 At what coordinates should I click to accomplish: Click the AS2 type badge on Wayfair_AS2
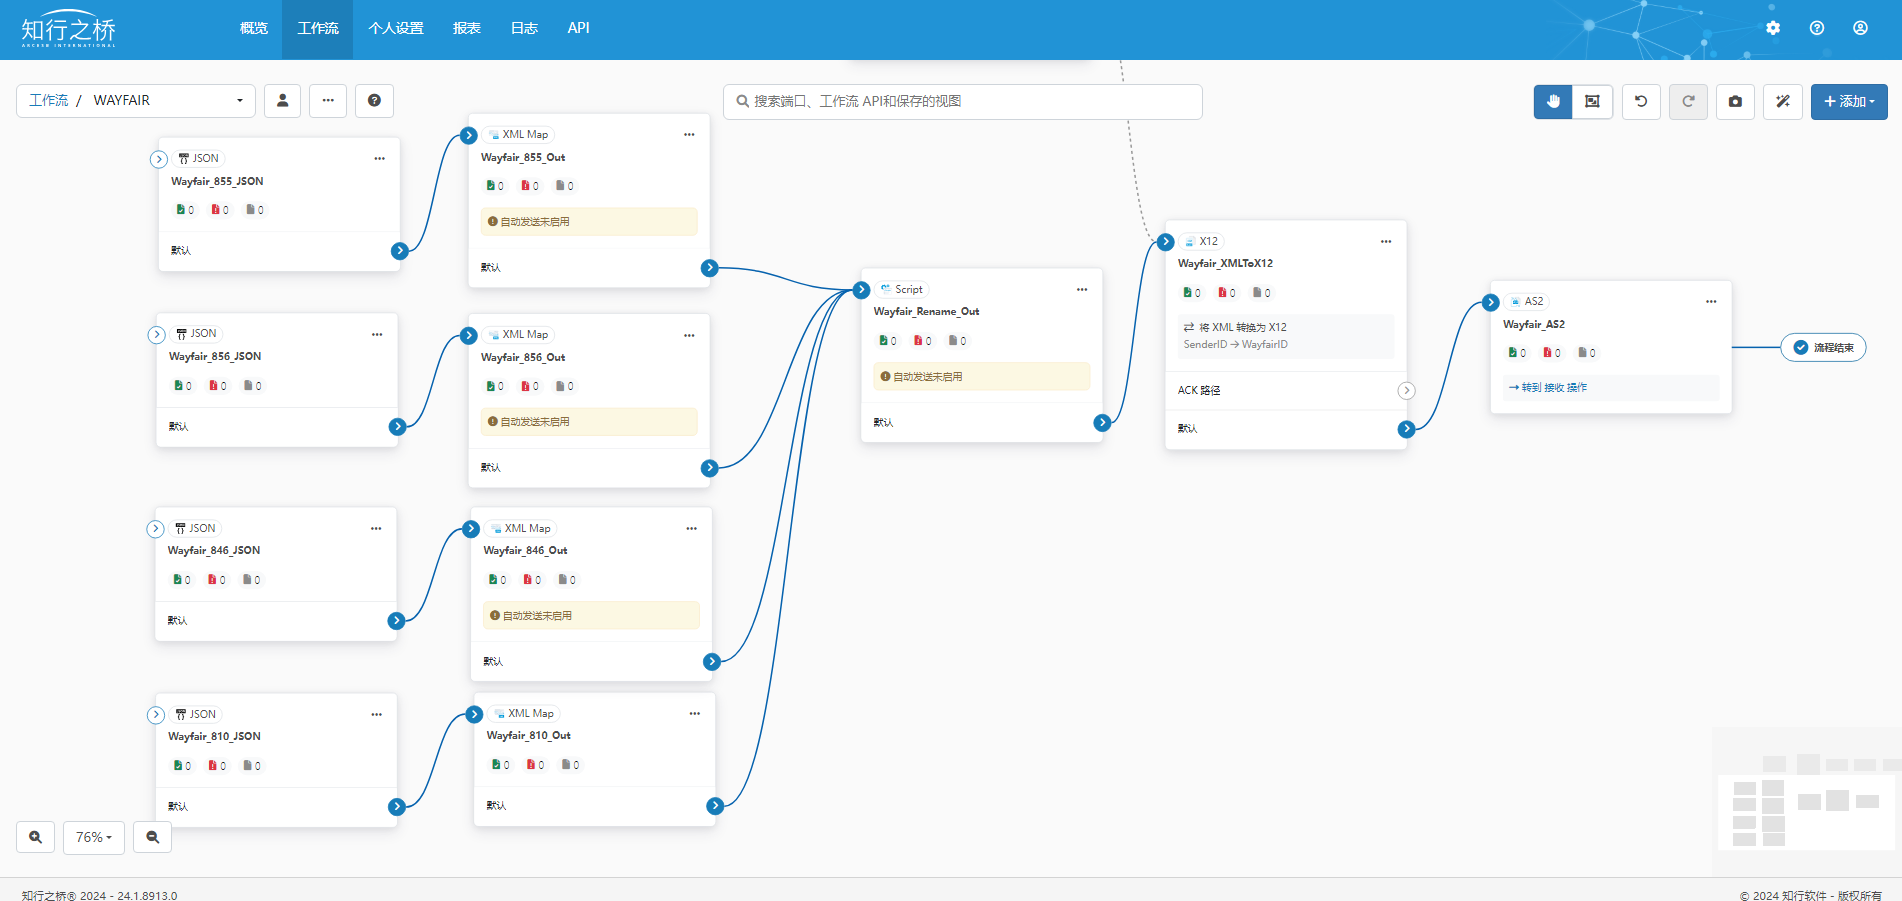click(x=1527, y=301)
